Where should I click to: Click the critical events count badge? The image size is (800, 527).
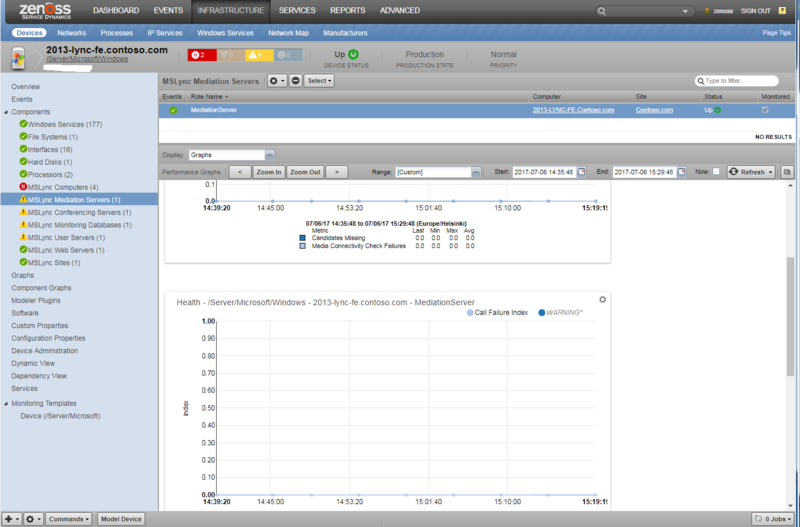(x=202, y=55)
